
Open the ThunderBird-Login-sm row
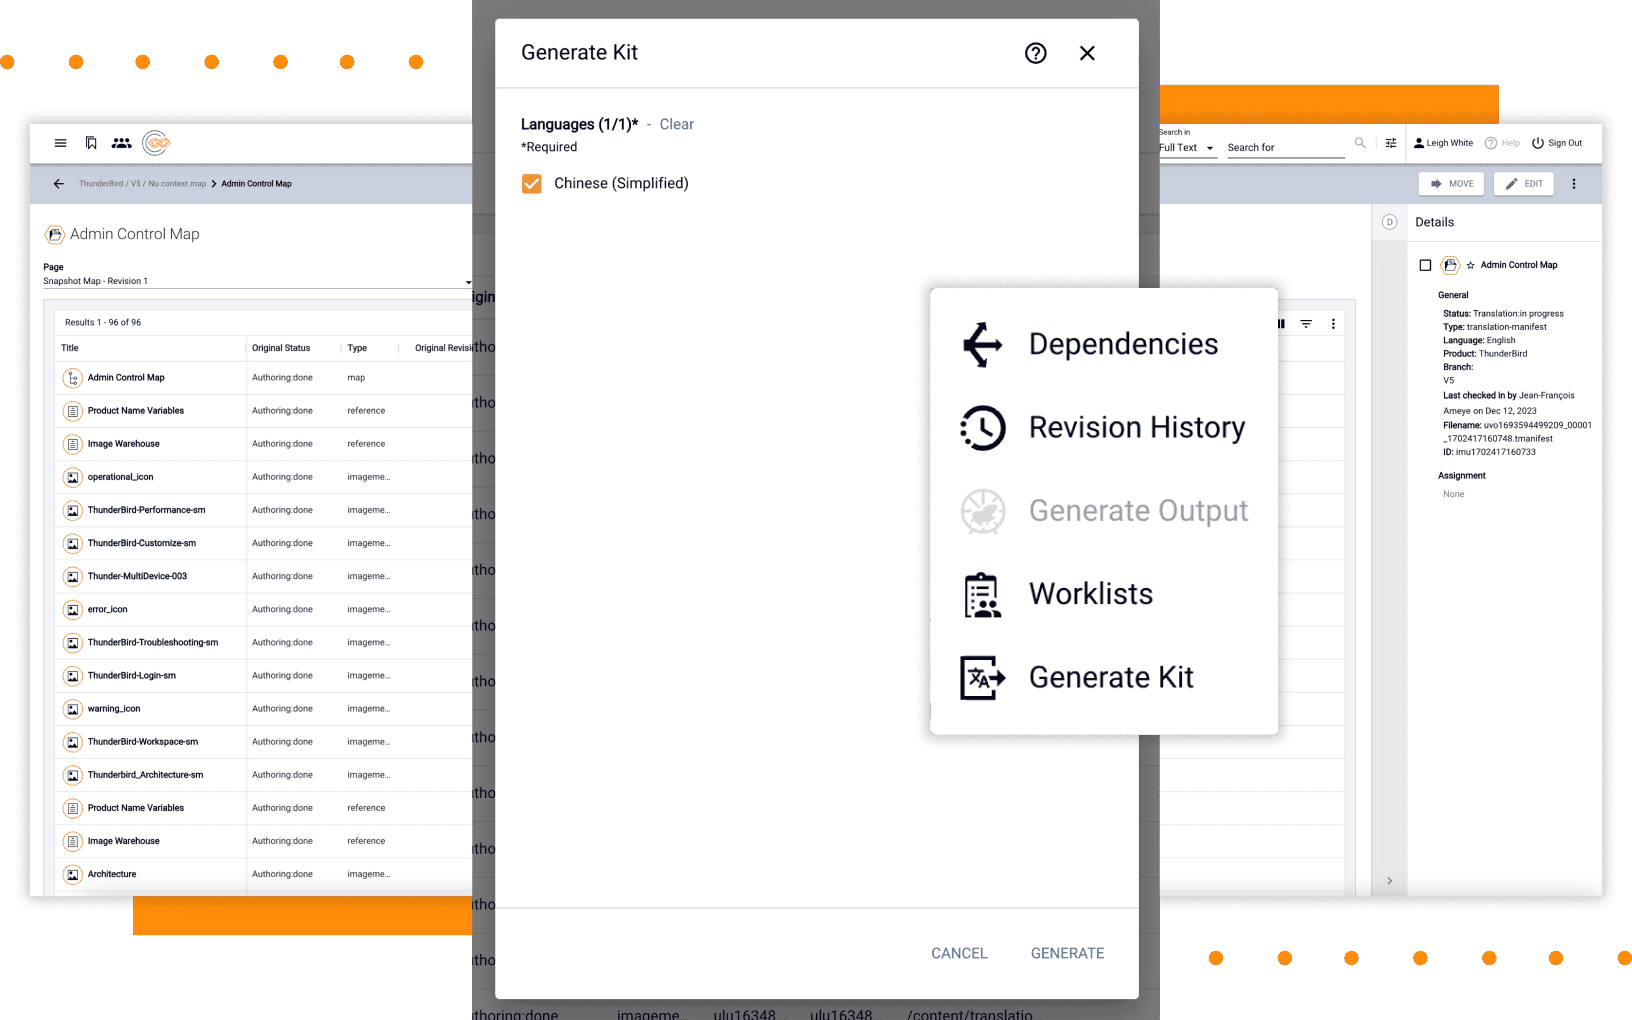point(264,675)
